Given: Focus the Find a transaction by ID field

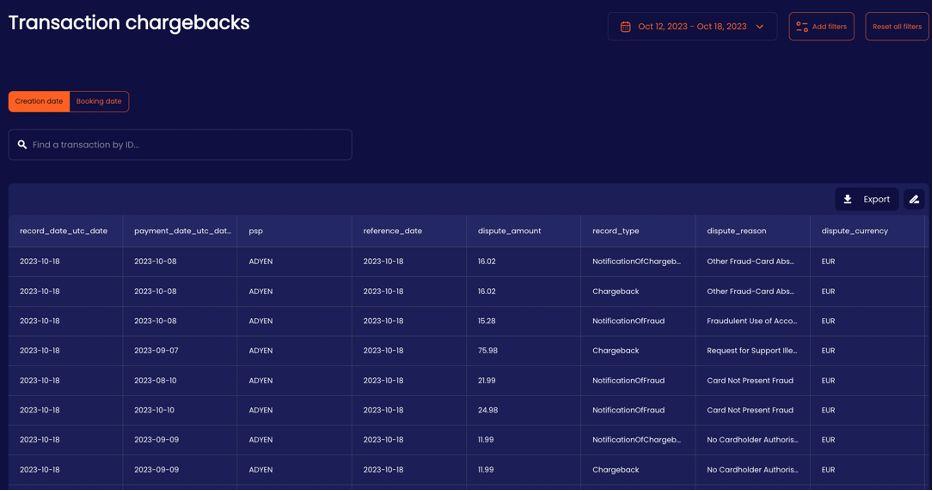Looking at the screenshot, I should 180,145.
